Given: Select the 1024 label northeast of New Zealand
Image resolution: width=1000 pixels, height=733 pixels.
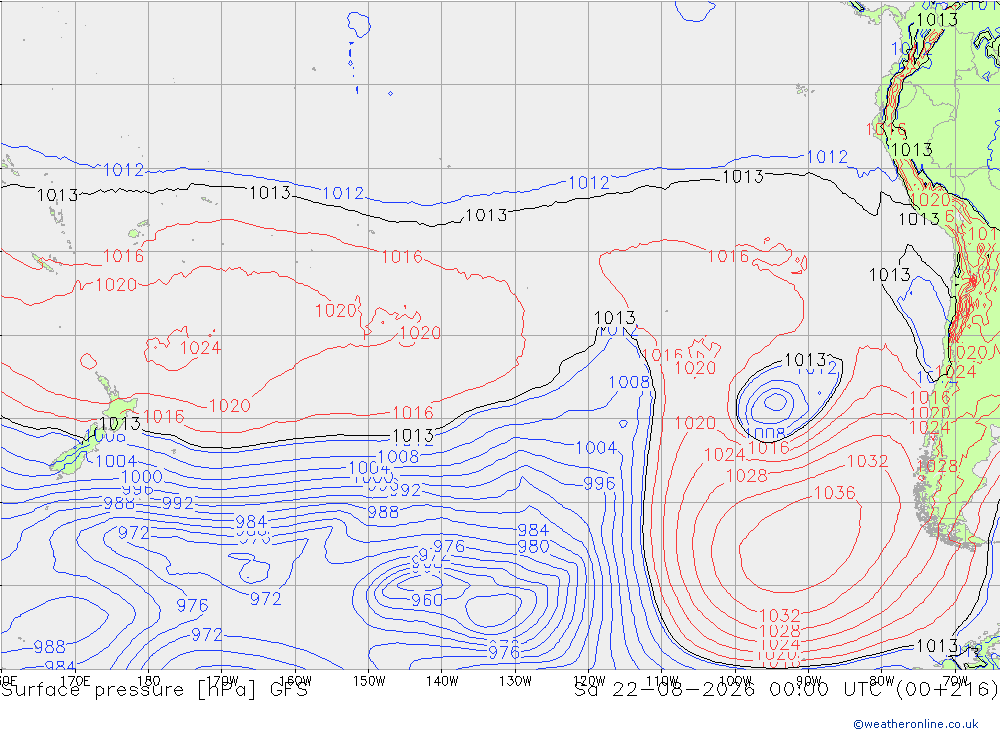Looking at the screenshot, I should pos(200,348).
